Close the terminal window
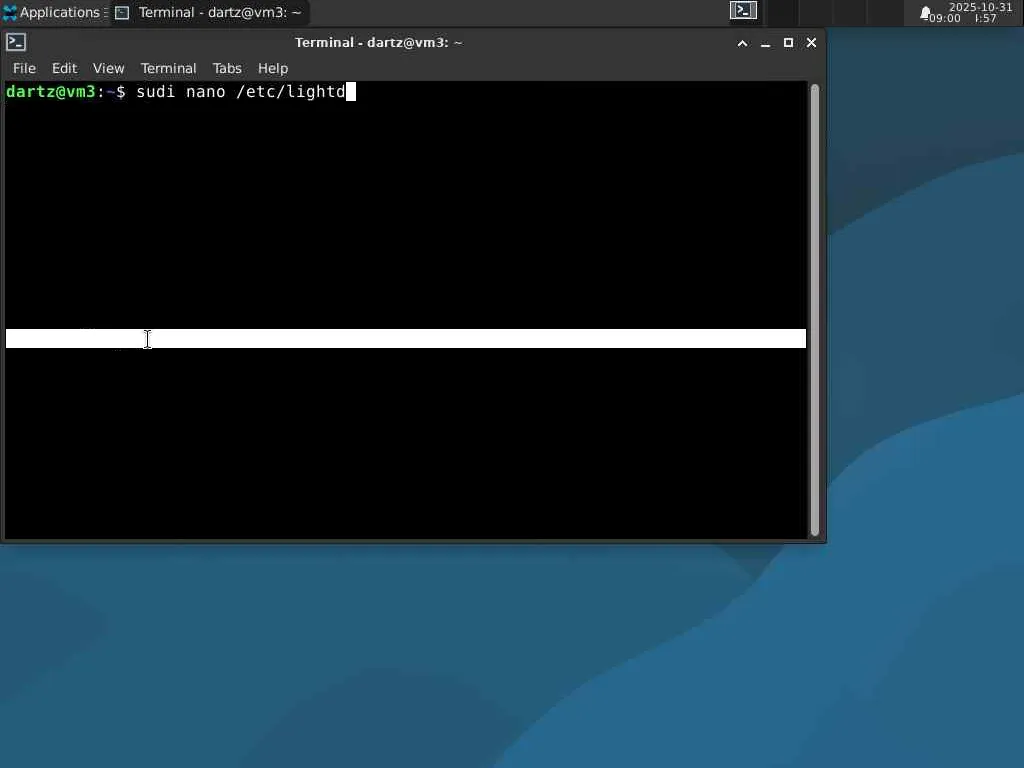The width and height of the screenshot is (1024, 768). (x=811, y=43)
